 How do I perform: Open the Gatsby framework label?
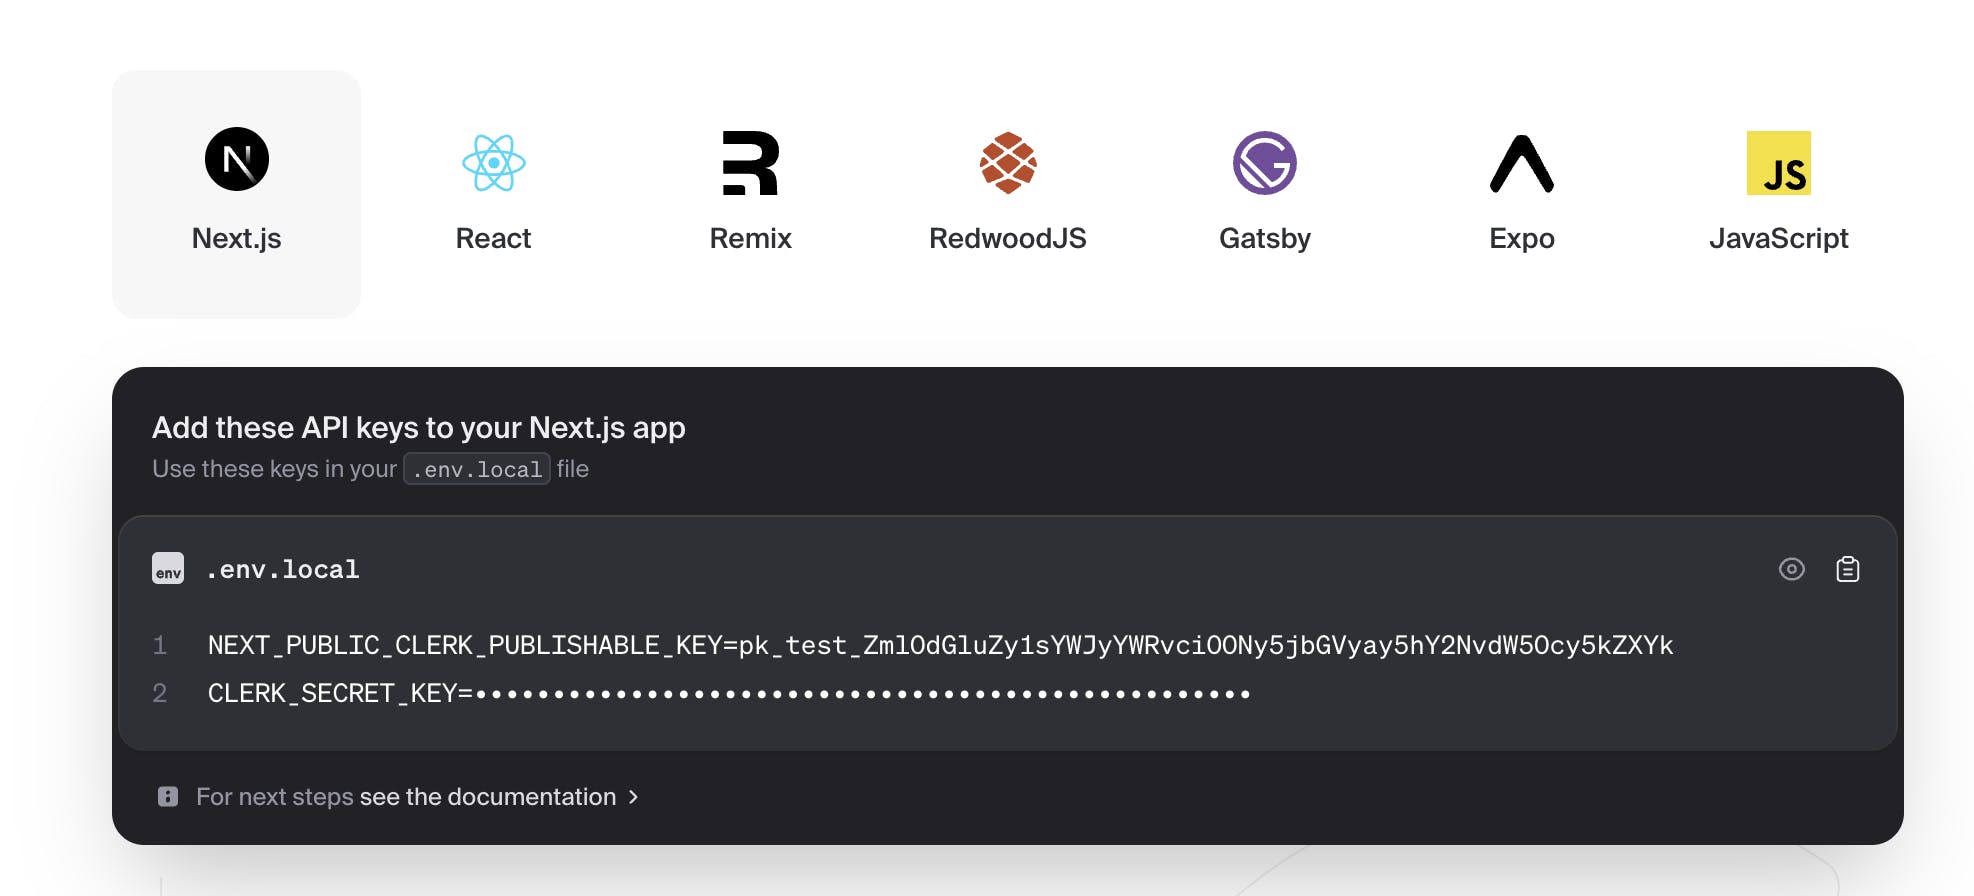point(1265,238)
